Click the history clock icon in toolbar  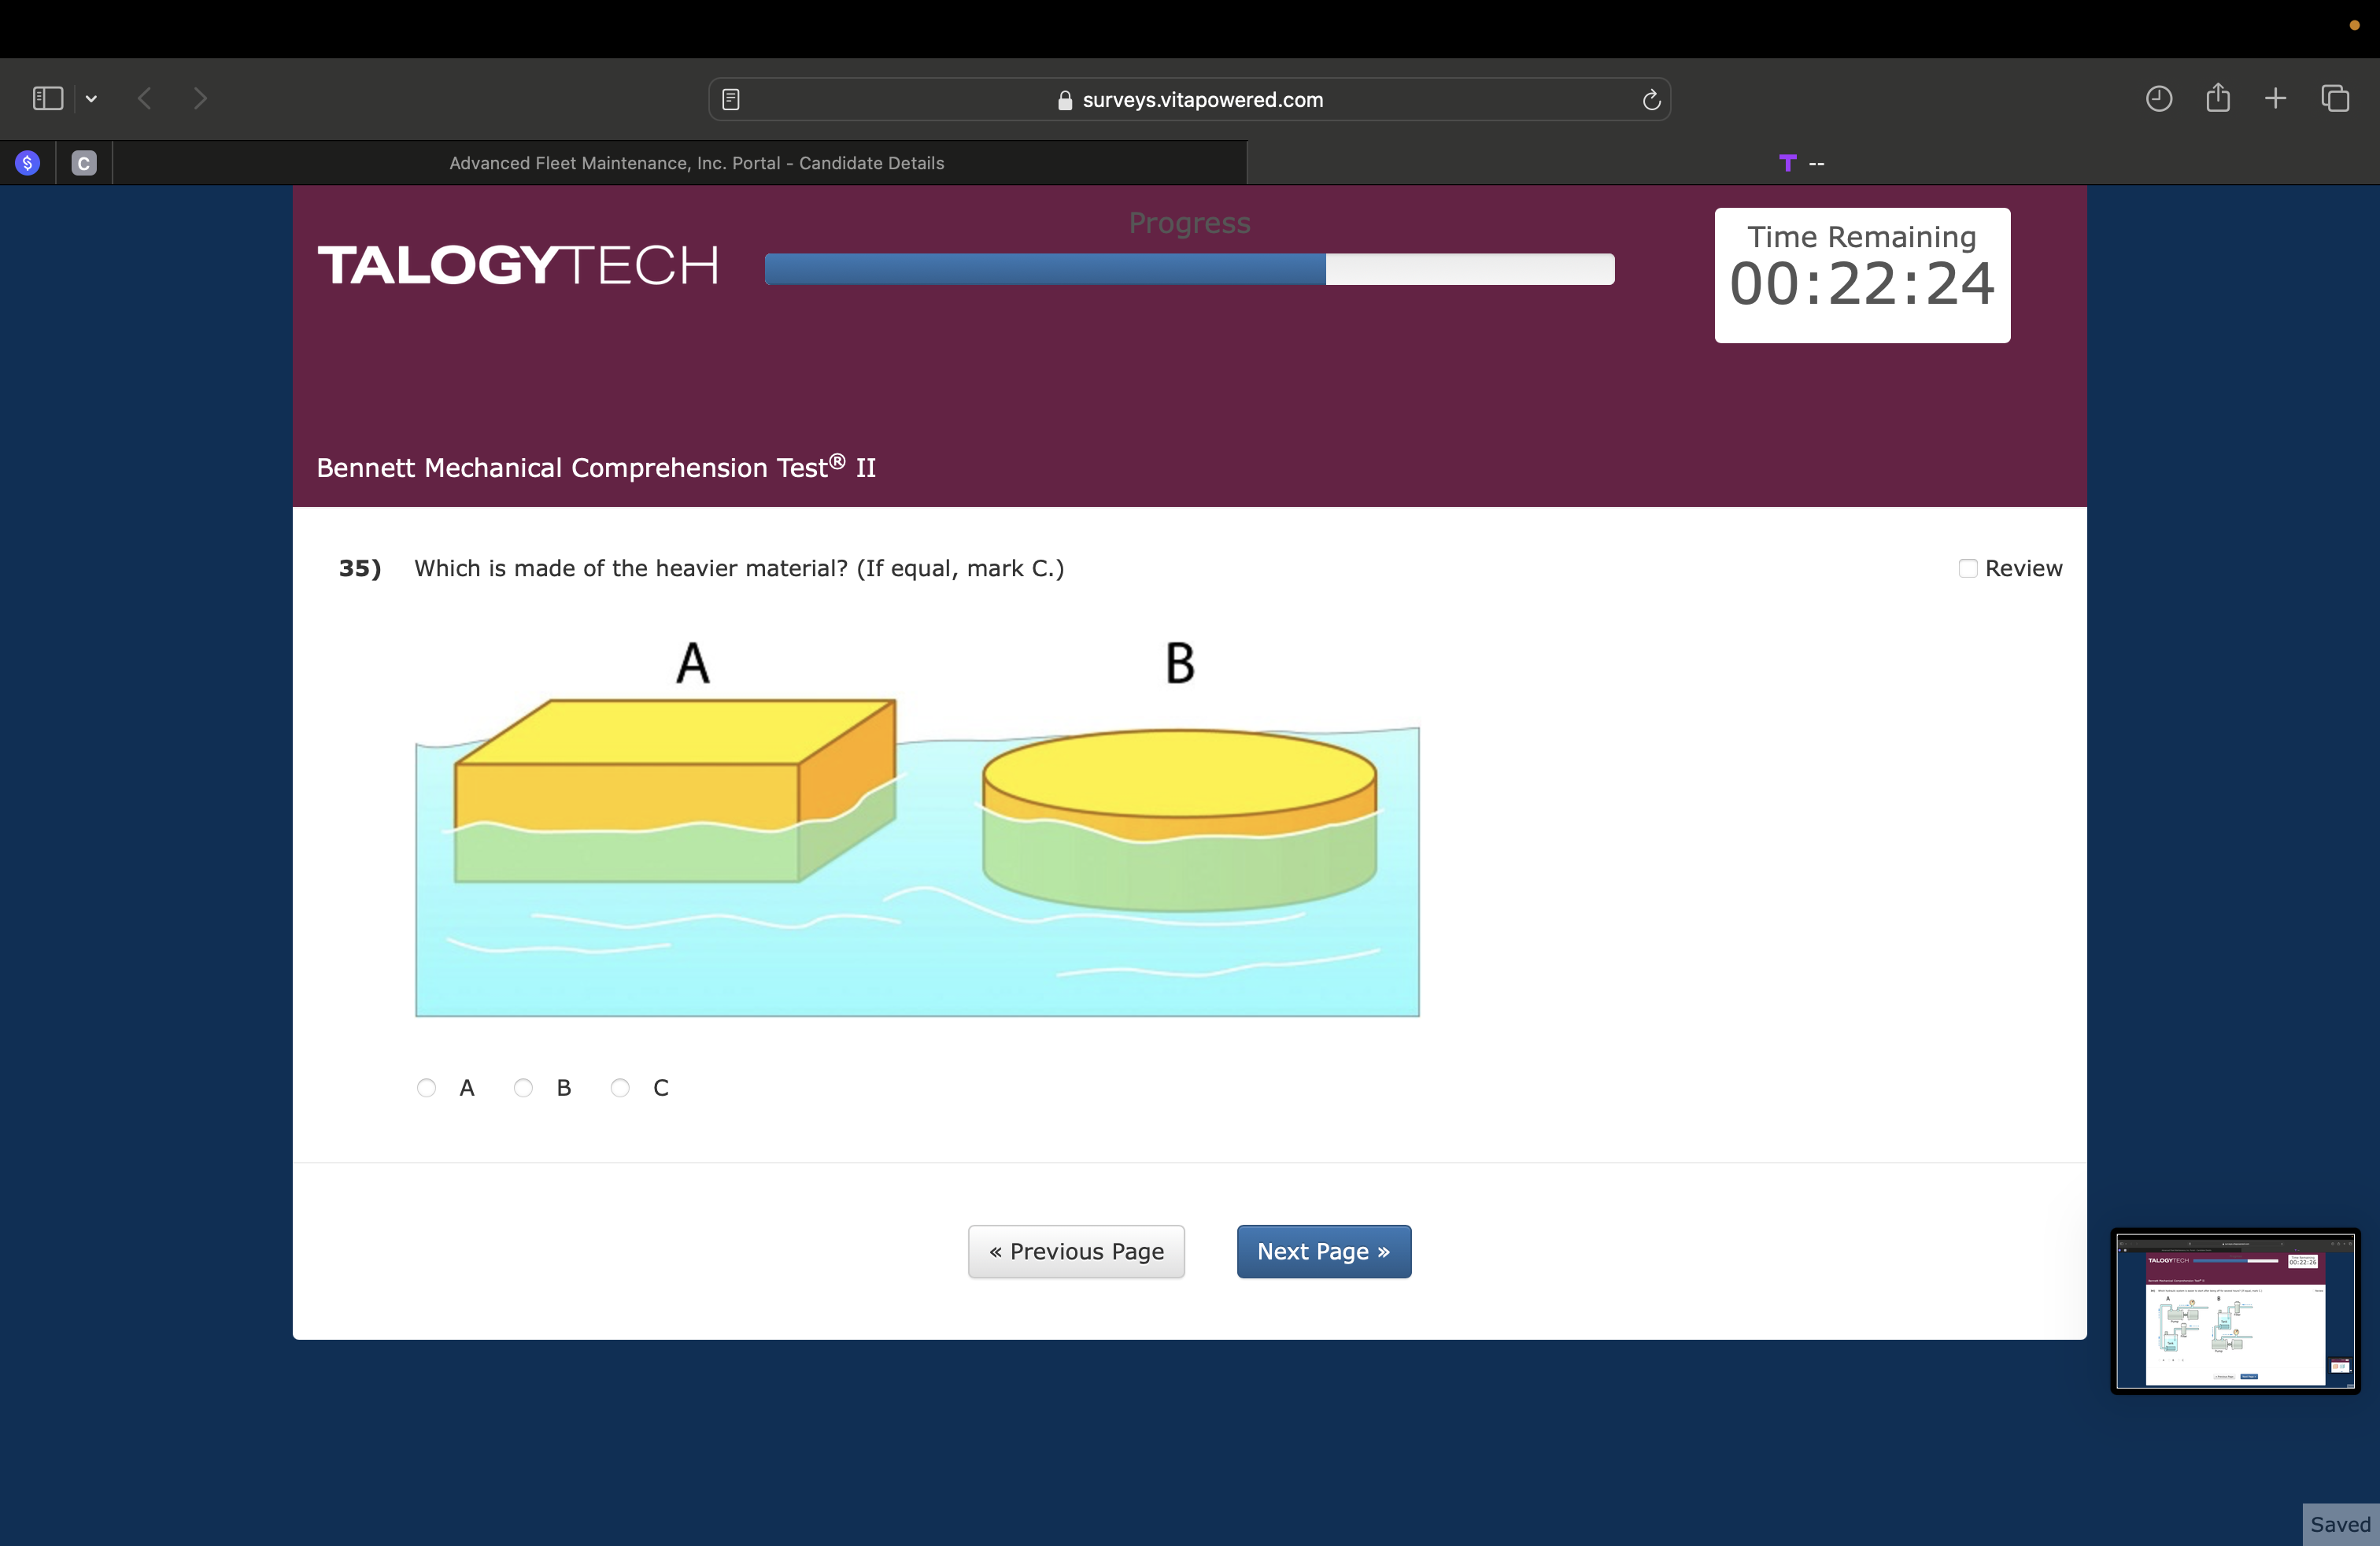pyautogui.click(x=2158, y=98)
